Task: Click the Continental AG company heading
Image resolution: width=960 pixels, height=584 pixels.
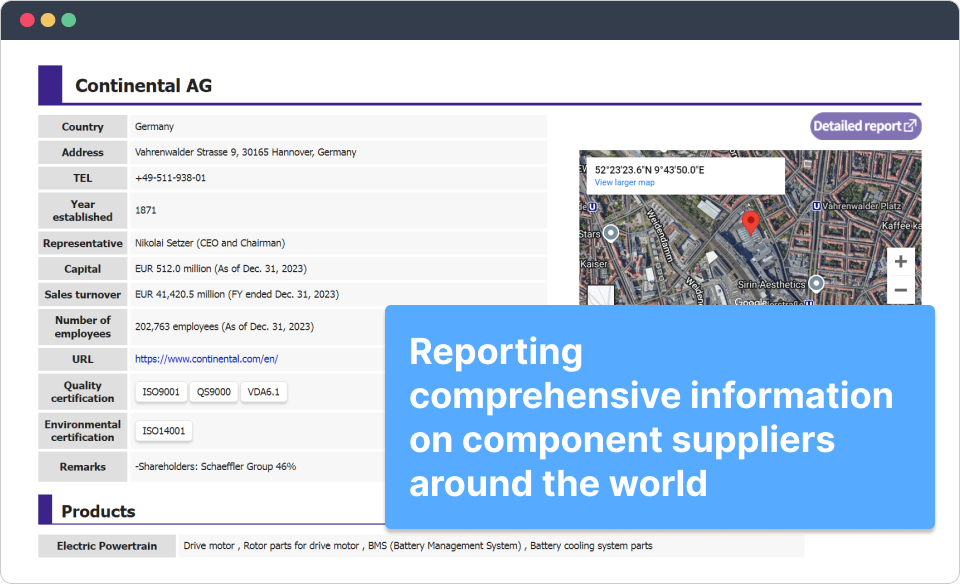Action: coord(143,86)
